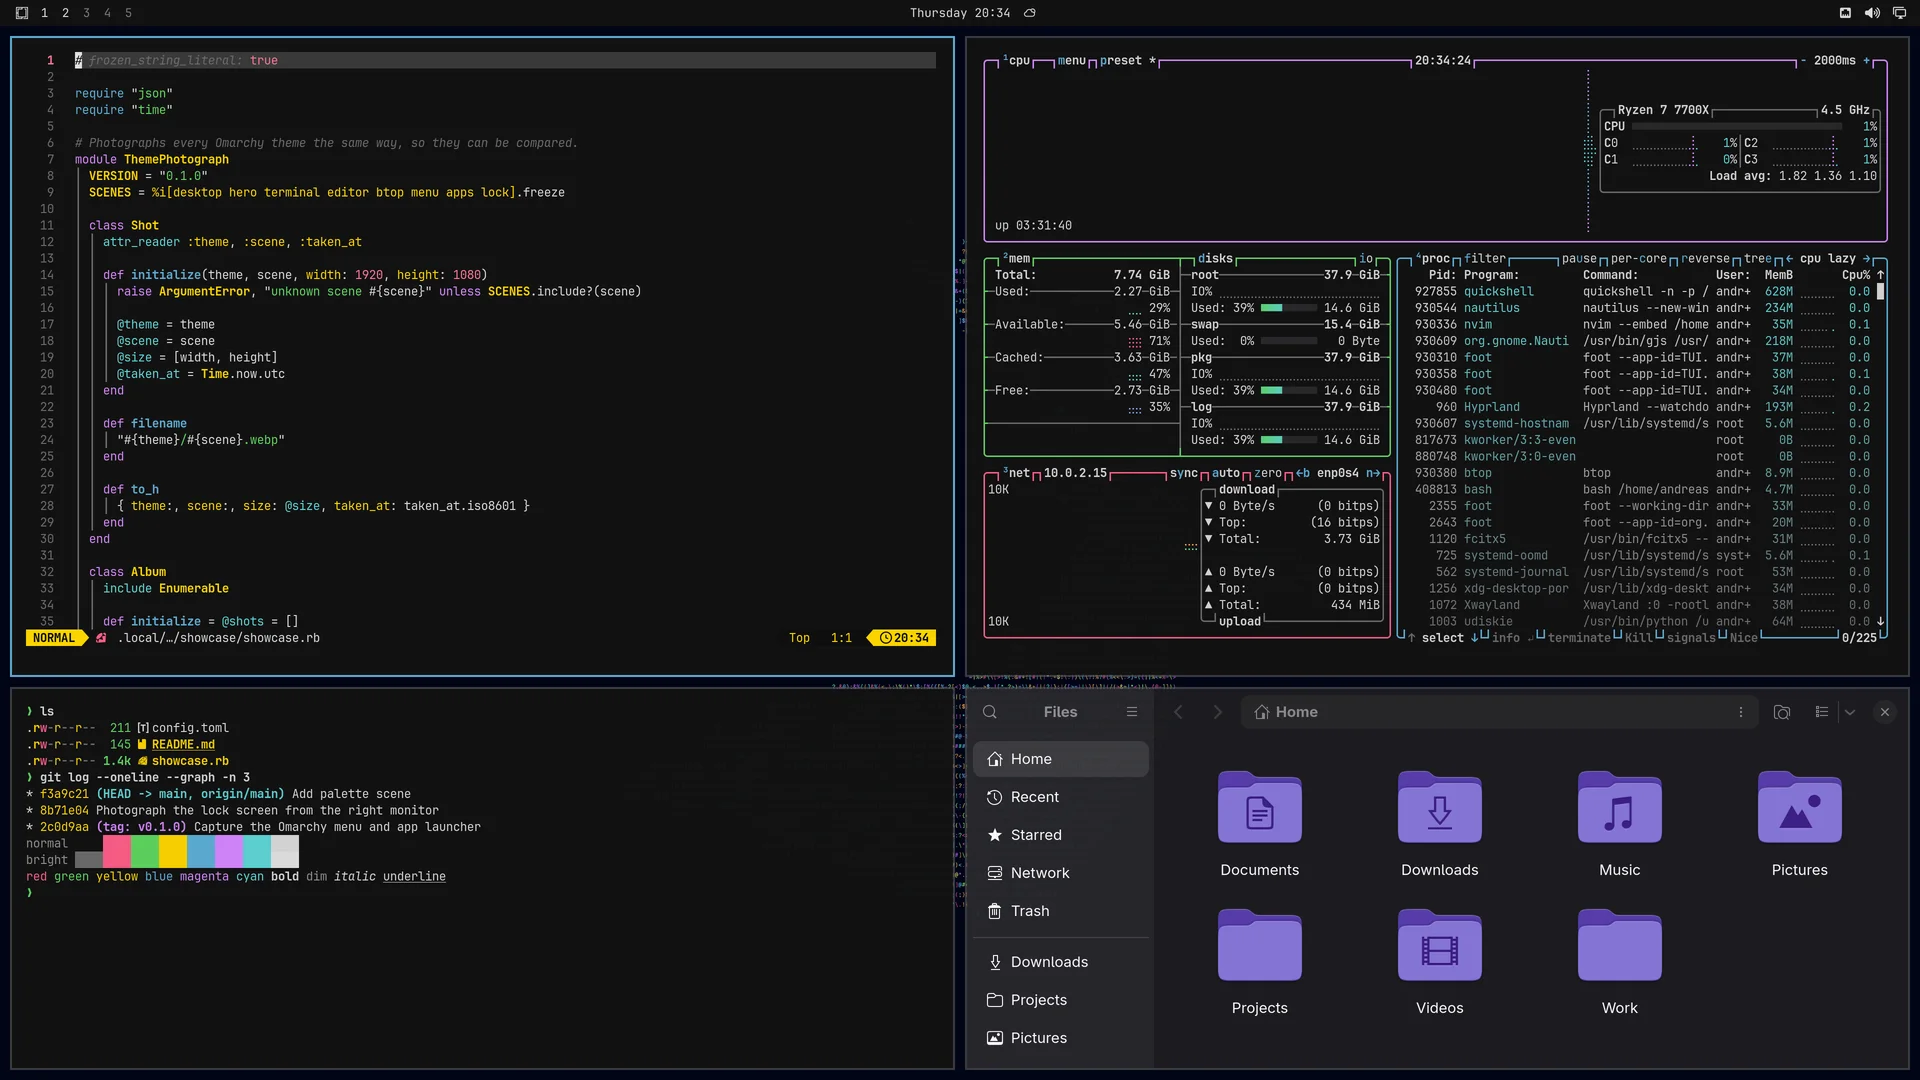Toggle reverse sorting in btop proc
This screenshot has height=1080, width=1920.
[1705, 259]
